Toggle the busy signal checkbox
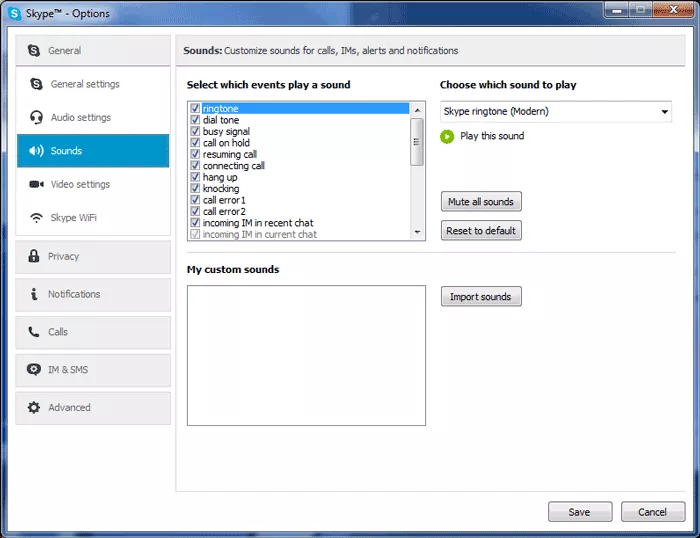Image resolution: width=700 pixels, height=538 pixels. pos(195,131)
